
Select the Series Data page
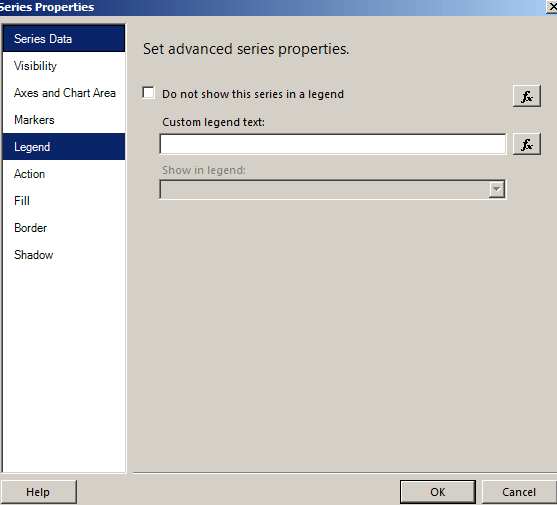[64, 39]
